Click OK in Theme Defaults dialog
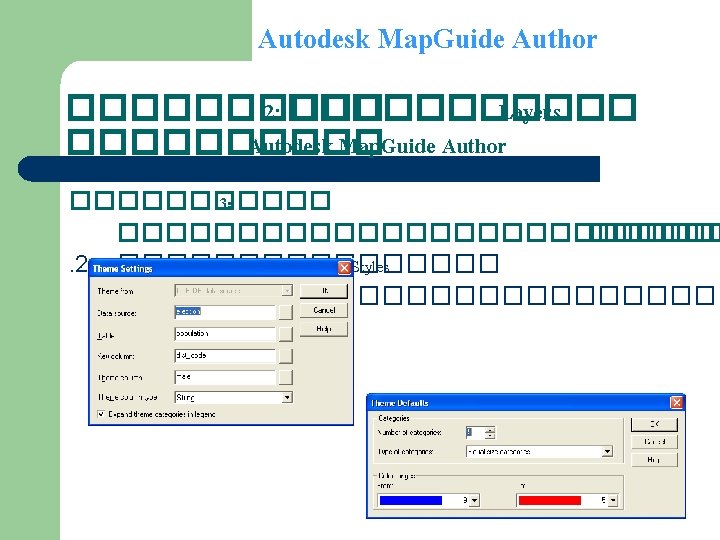Image resolution: width=720 pixels, height=540 pixels. [x=654, y=424]
